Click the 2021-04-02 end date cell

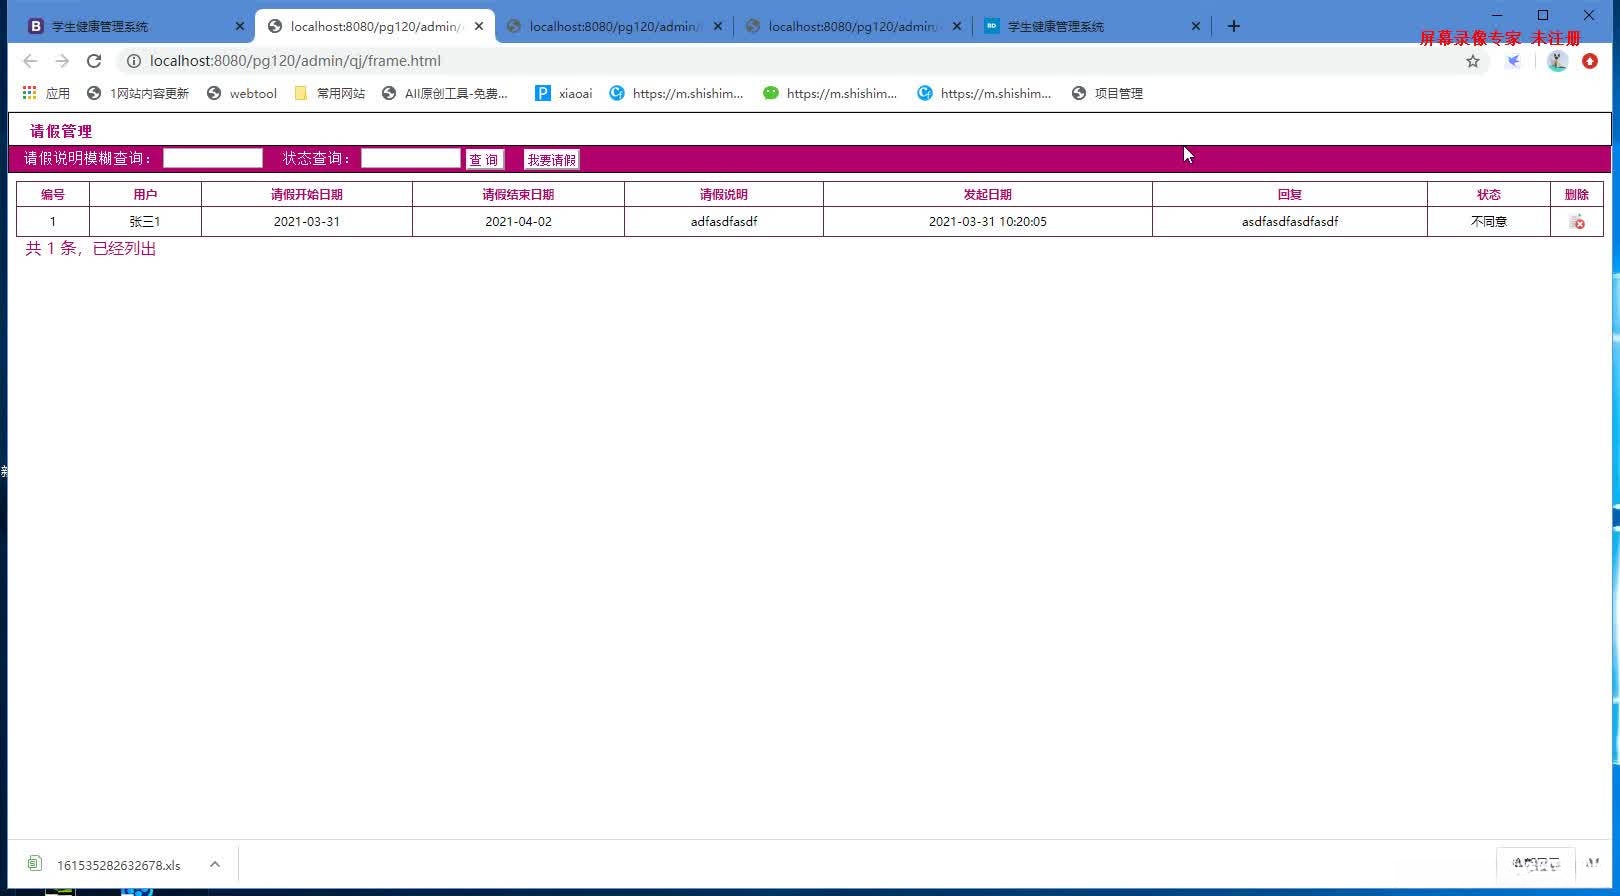518,221
